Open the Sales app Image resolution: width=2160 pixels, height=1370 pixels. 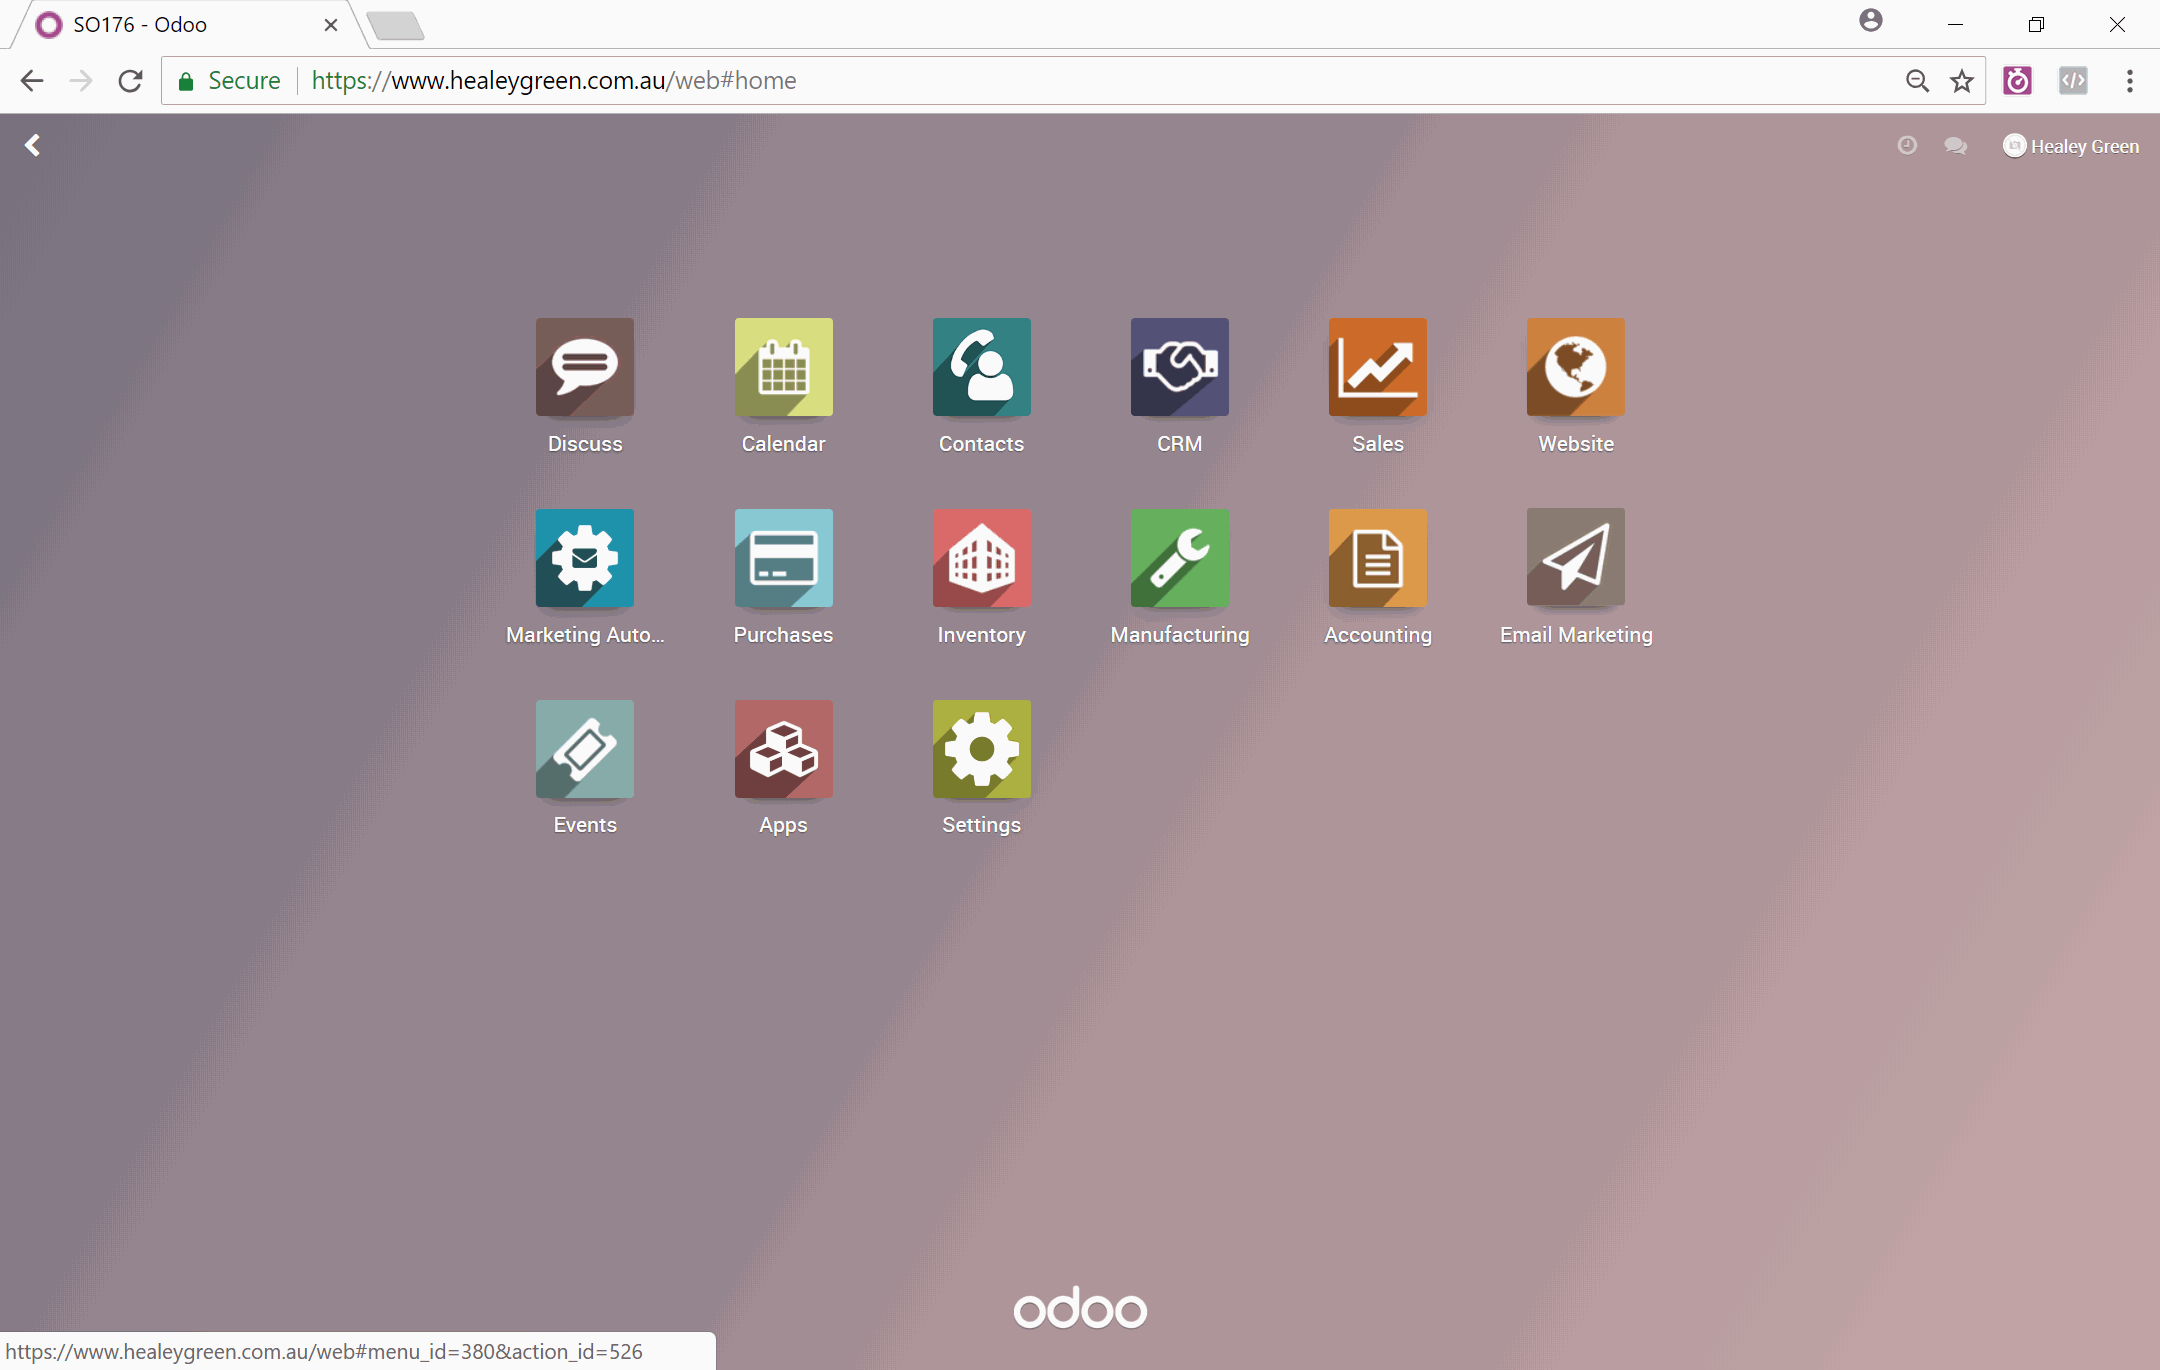click(x=1378, y=367)
